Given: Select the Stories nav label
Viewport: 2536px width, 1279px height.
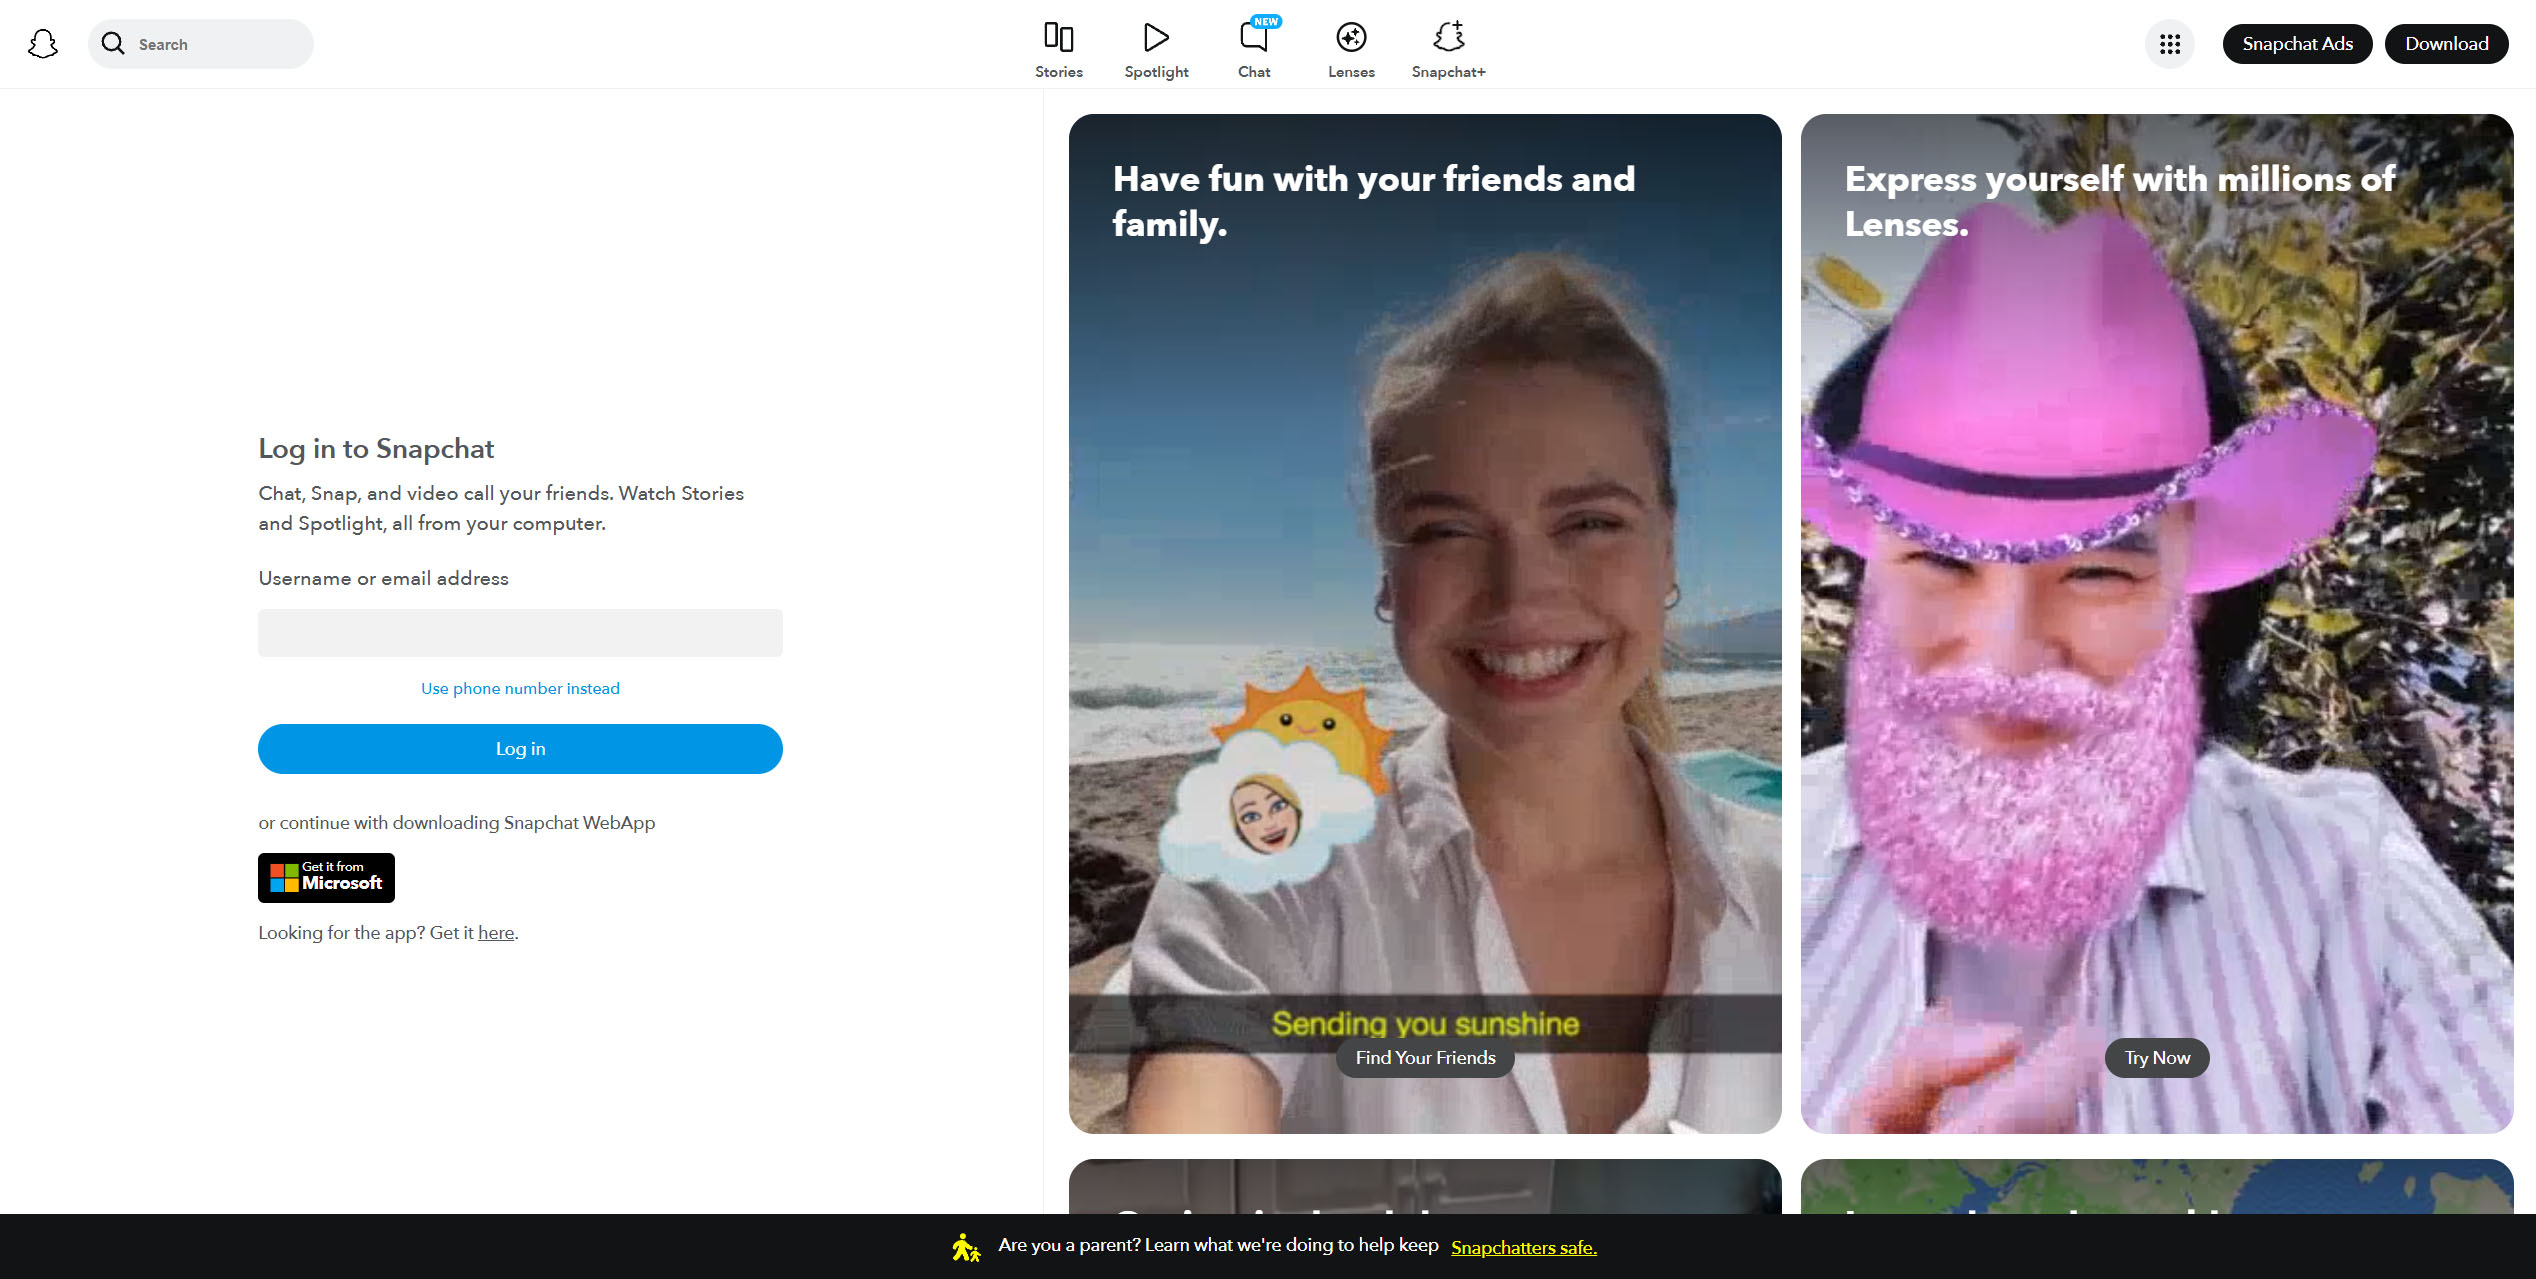Looking at the screenshot, I should pos(1059,72).
